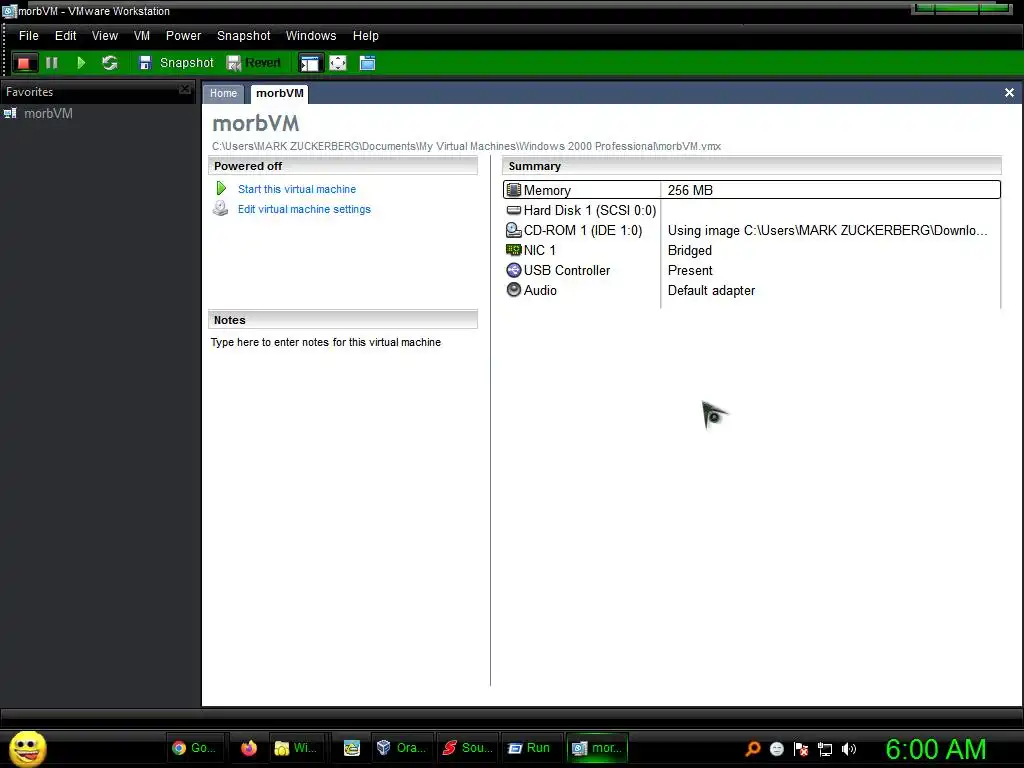
Task: Click the round white tray icon
Action: coord(776,749)
